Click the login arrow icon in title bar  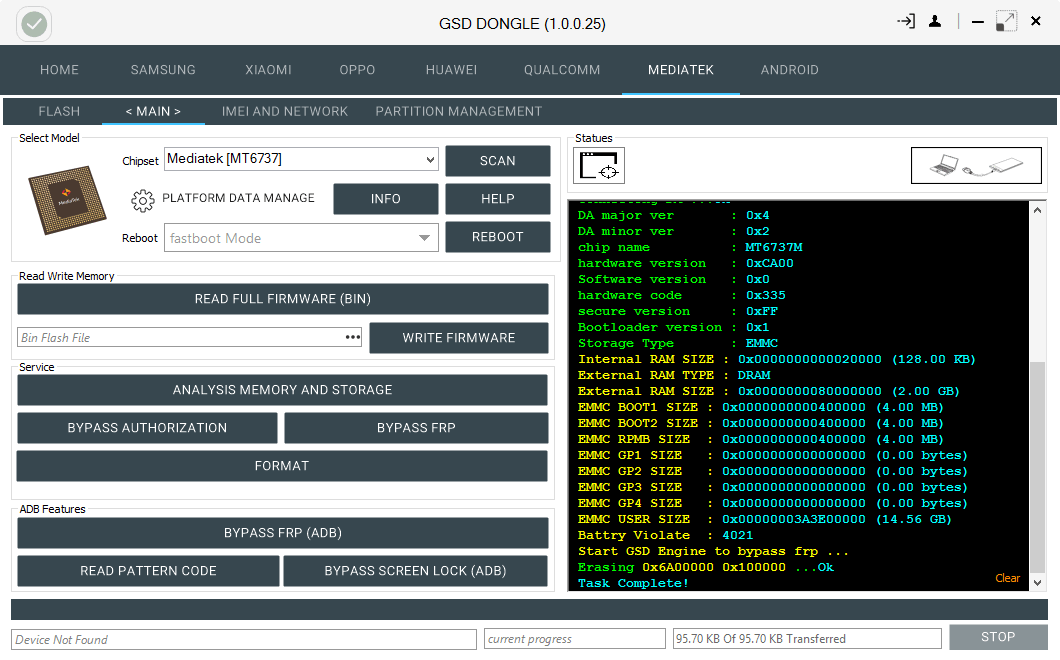pyautogui.click(x=906, y=22)
